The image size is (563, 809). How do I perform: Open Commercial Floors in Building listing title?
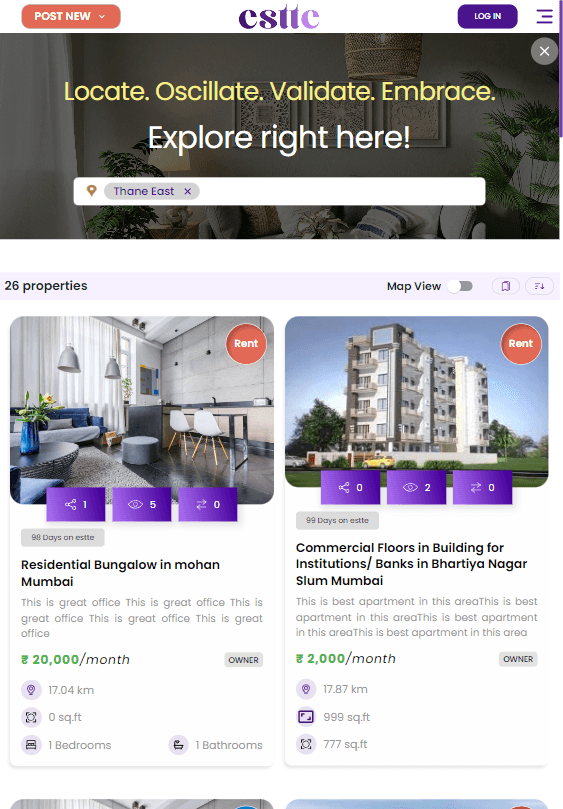[411, 564]
